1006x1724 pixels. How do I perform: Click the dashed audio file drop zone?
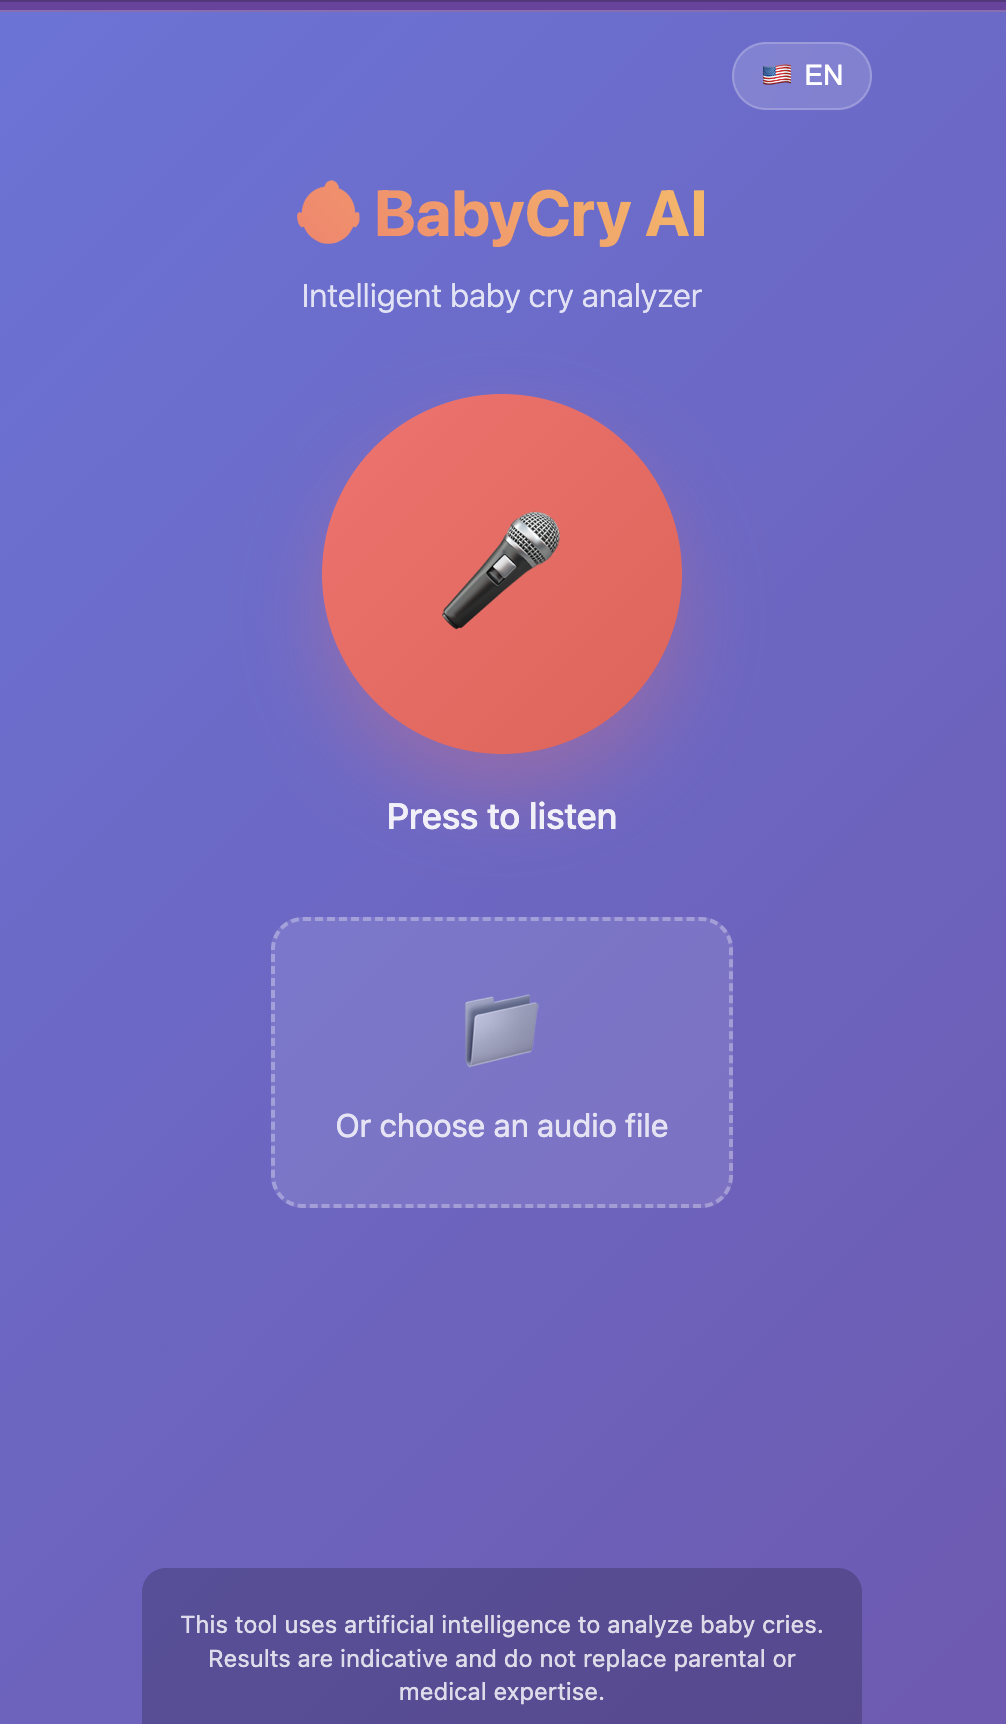[x=502, y=1062]
